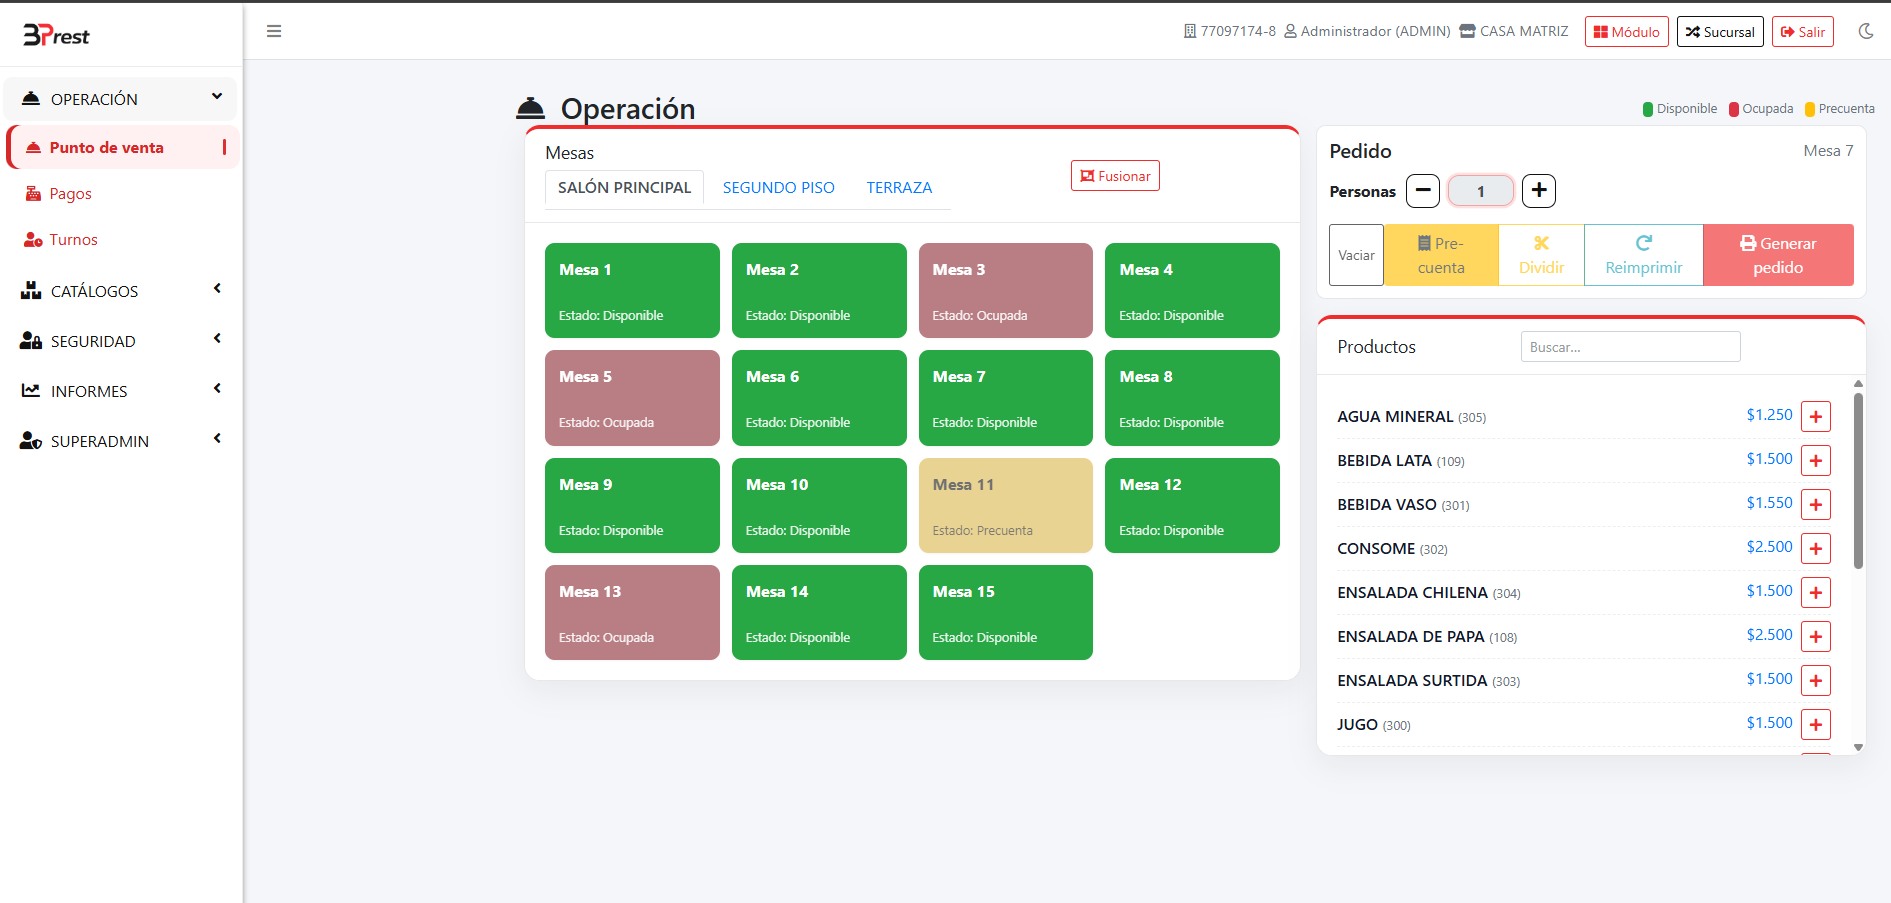Click the Pre-cuenta button
Viewport: 1891px width, 903px height.
tap(1441, 255)
